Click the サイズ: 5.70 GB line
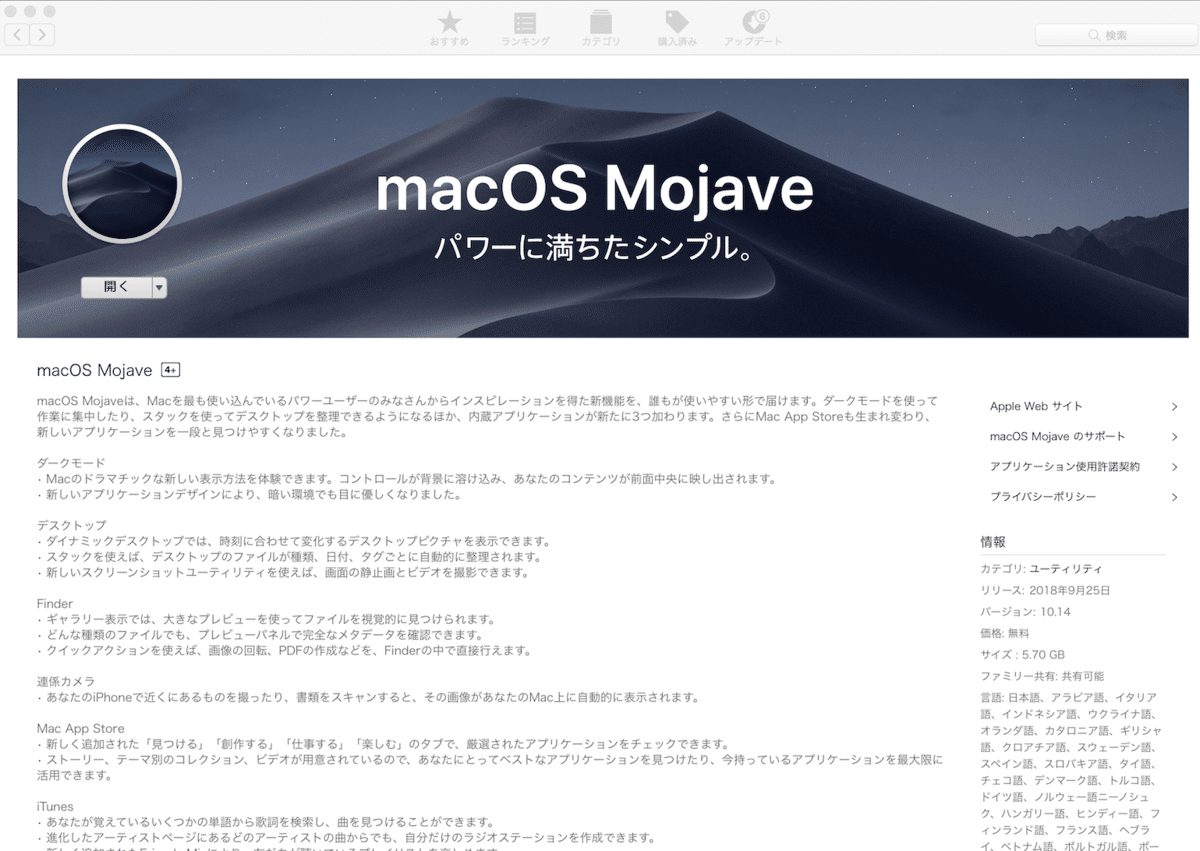1200x851 pixels. pos(1023,654)
